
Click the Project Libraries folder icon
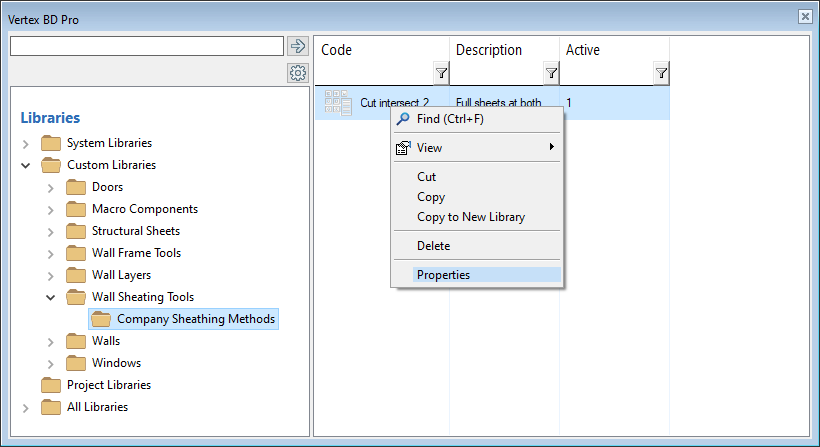pyautogui.click(x=51, y=385)
